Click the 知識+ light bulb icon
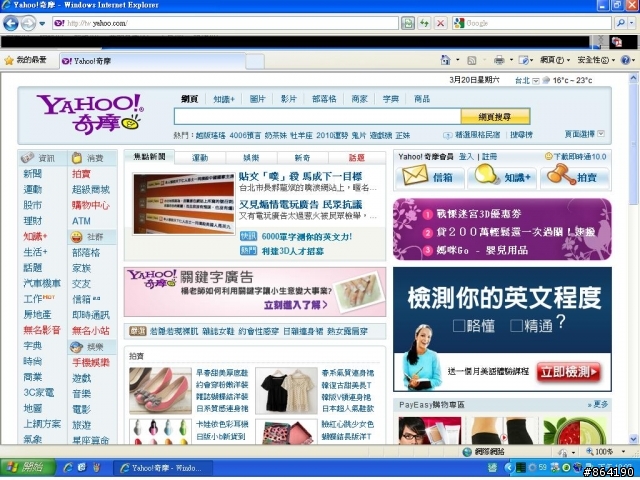The width and height of the screenshot is (640, 480). 487,175
